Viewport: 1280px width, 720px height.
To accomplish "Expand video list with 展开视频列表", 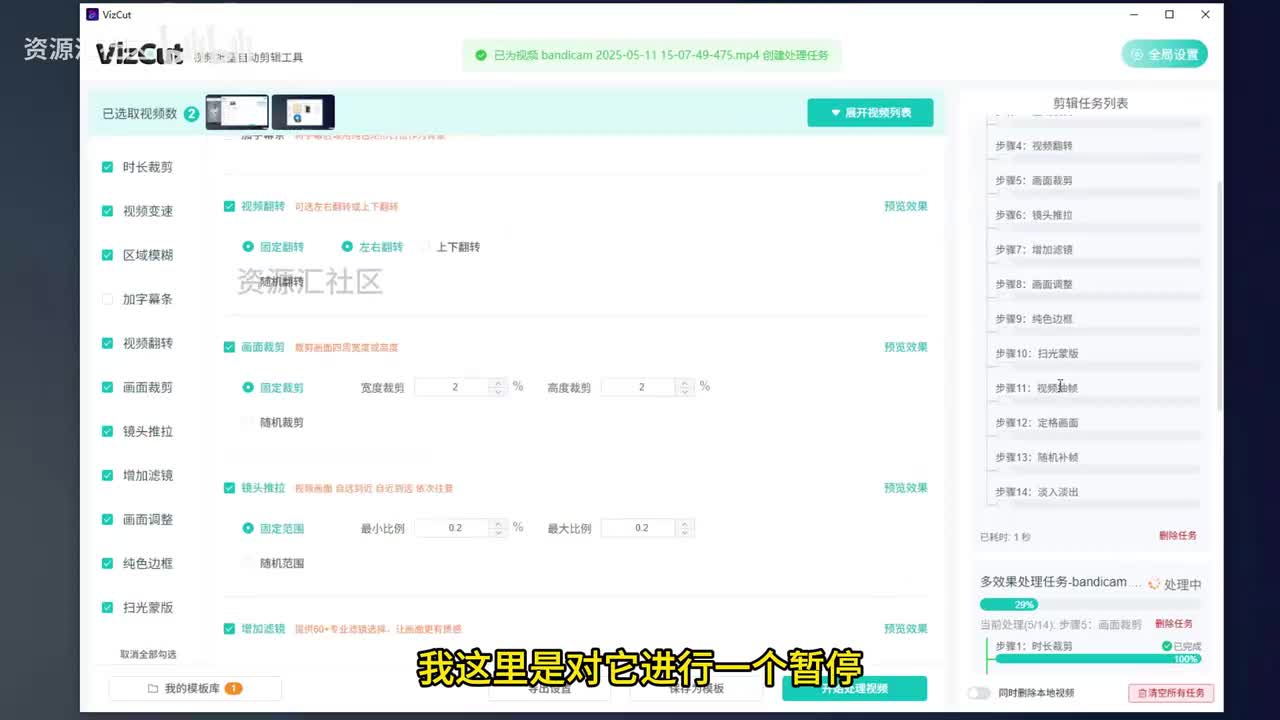I will [x=870, y=113].
